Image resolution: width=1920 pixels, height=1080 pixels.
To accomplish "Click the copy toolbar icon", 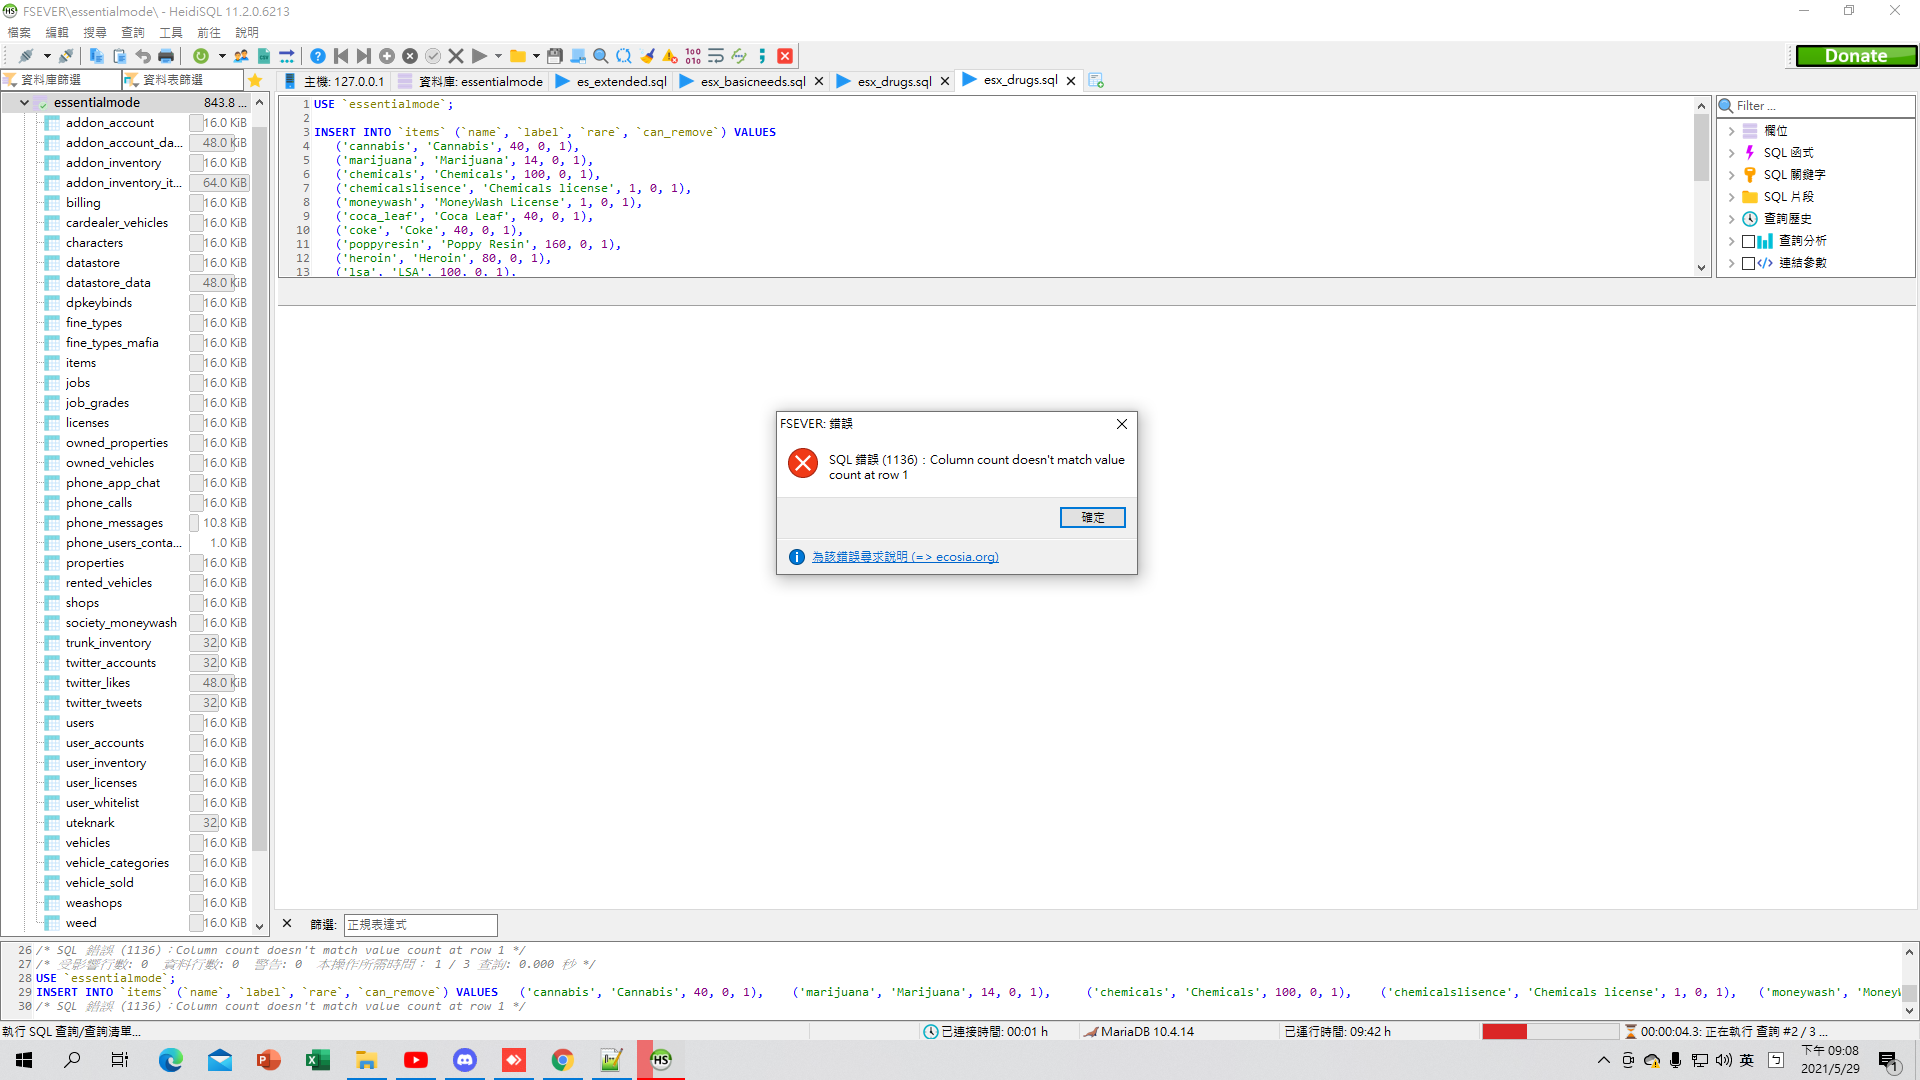I will pyautogui.click(x=96, y=56).
